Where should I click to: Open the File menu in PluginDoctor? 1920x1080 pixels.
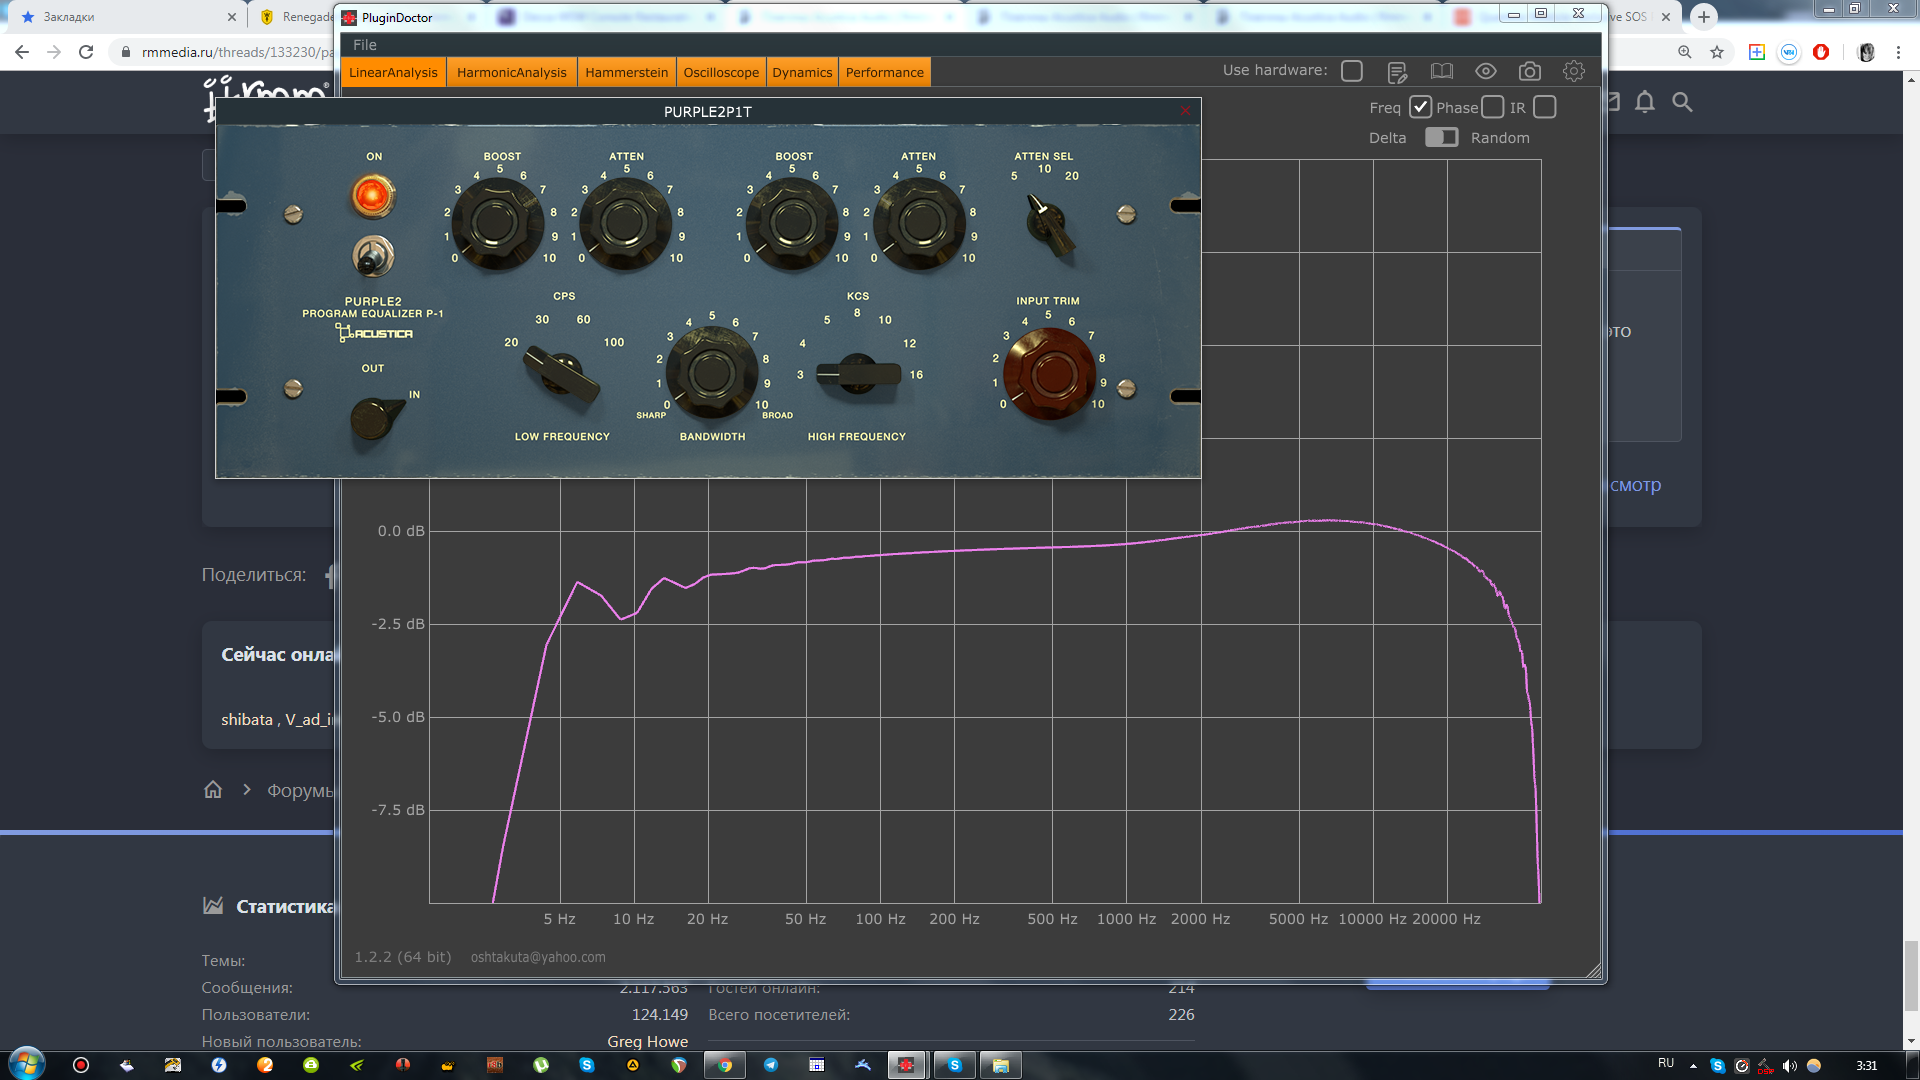click(364, 45)
